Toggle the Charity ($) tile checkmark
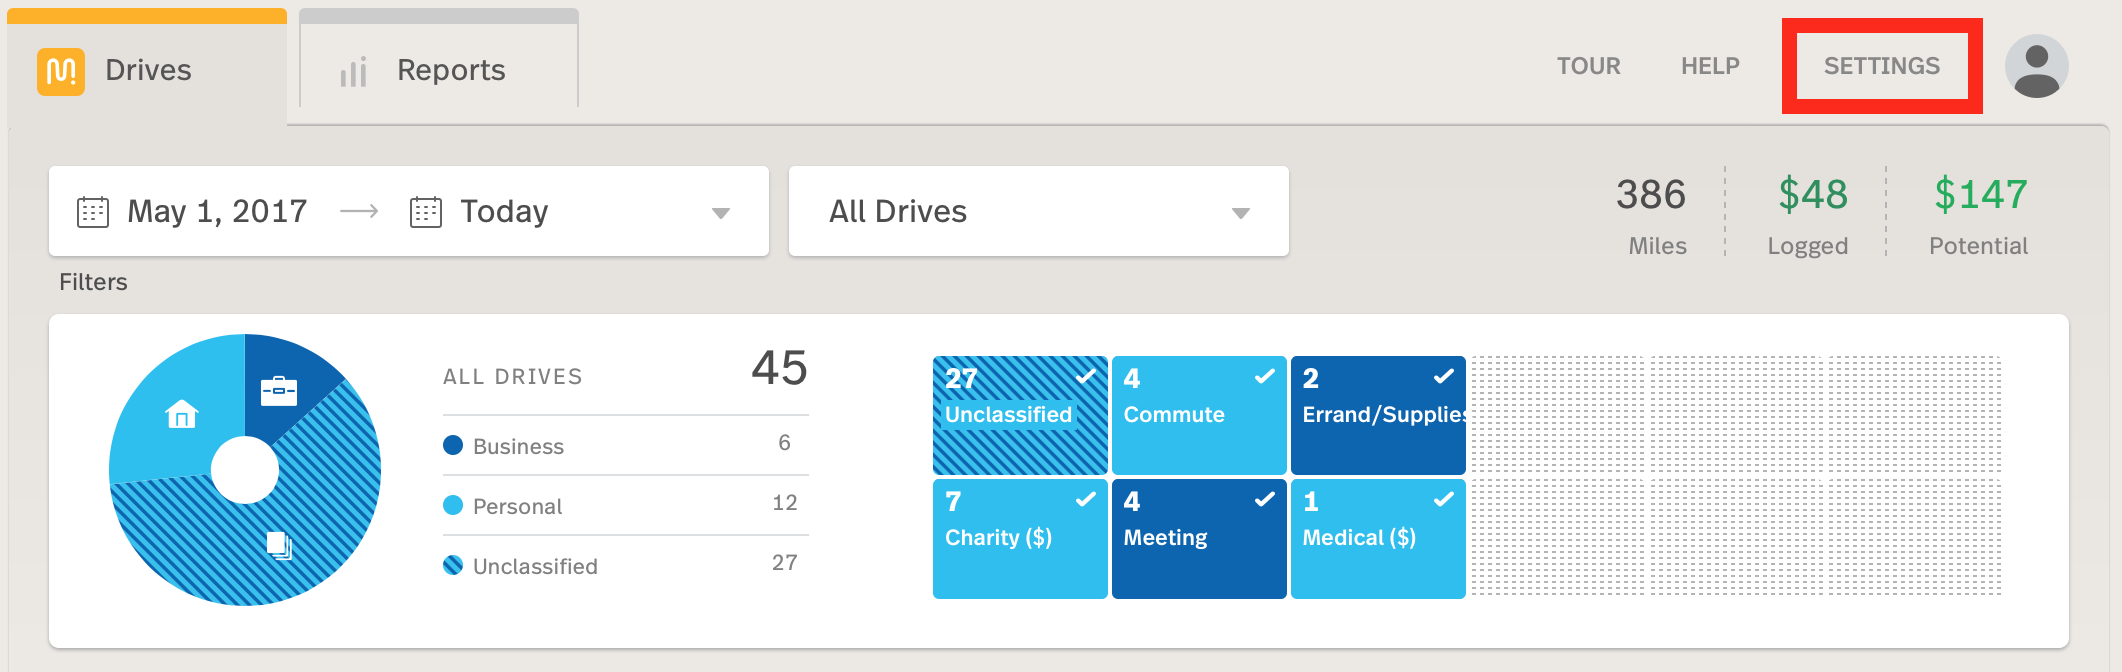 pyautogui.click(x=1086, y=500)
